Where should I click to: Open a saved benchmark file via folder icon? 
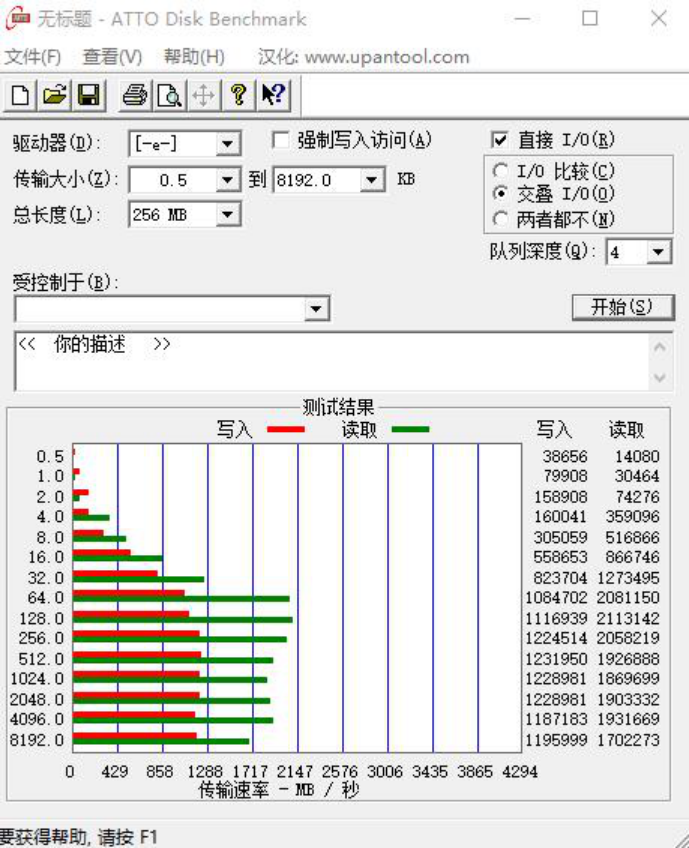(54, 95)
